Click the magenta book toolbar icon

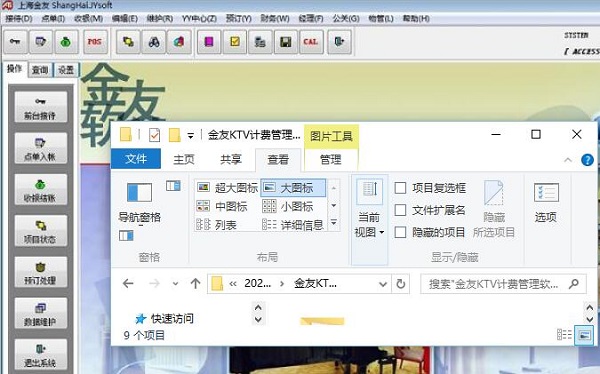209,41
